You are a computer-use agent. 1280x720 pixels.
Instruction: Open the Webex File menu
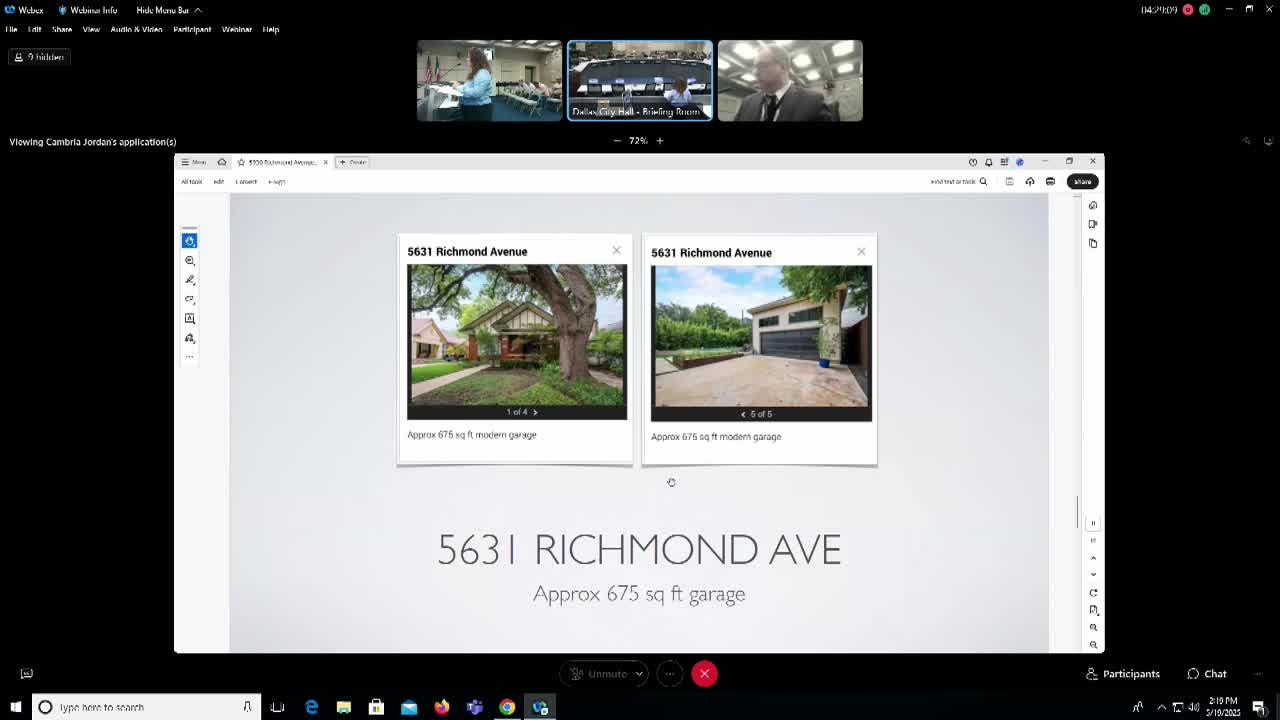pyautogui.click(x=11, y=29)
